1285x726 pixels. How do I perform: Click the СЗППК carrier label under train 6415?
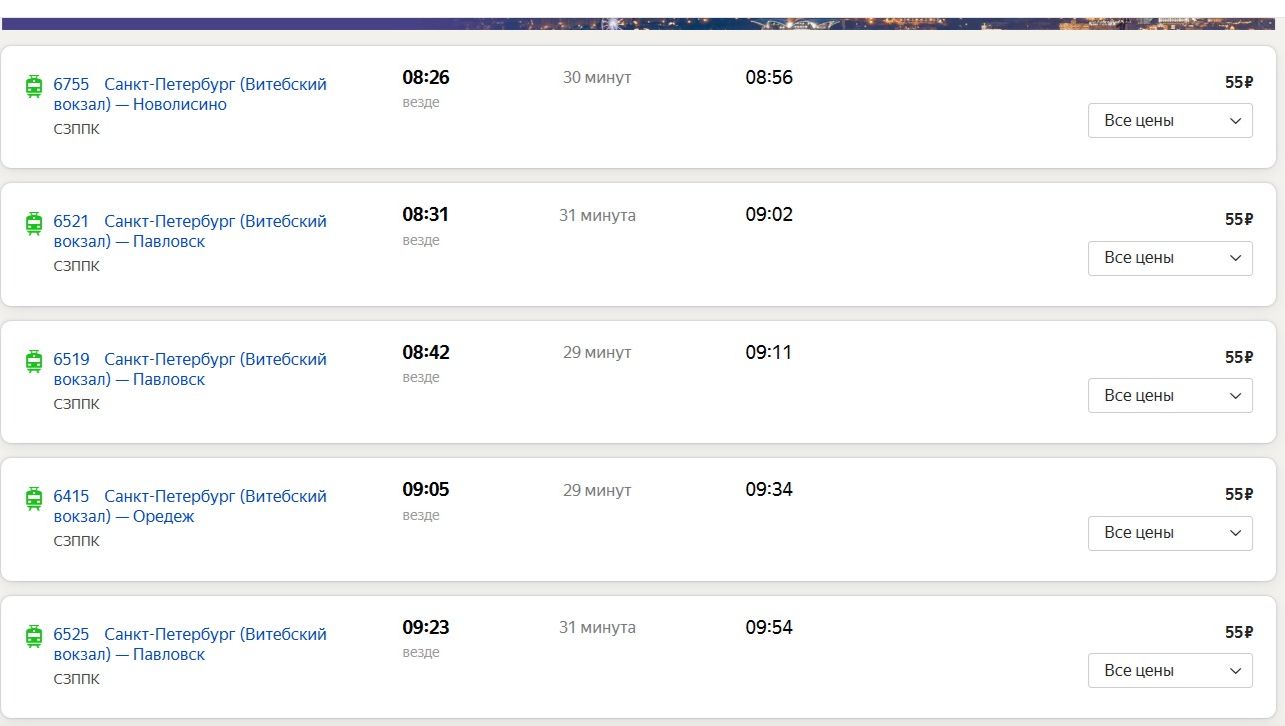click(77, 541)
